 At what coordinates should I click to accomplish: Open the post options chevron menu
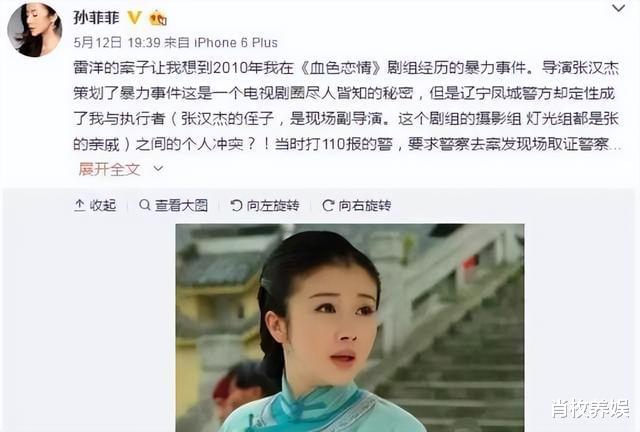pyautogui.click(x=619, y=8)
